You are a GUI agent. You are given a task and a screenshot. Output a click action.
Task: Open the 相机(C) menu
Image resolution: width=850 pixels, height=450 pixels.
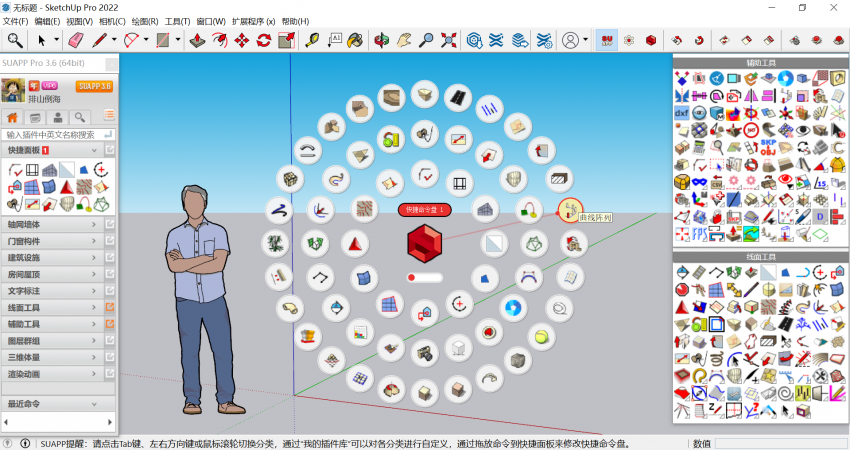point(112,21)
